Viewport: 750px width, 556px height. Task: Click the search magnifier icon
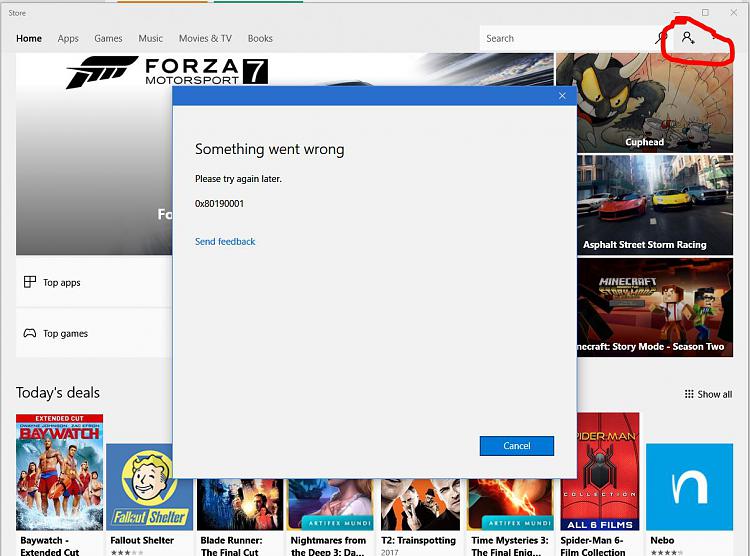coord(661,38)
